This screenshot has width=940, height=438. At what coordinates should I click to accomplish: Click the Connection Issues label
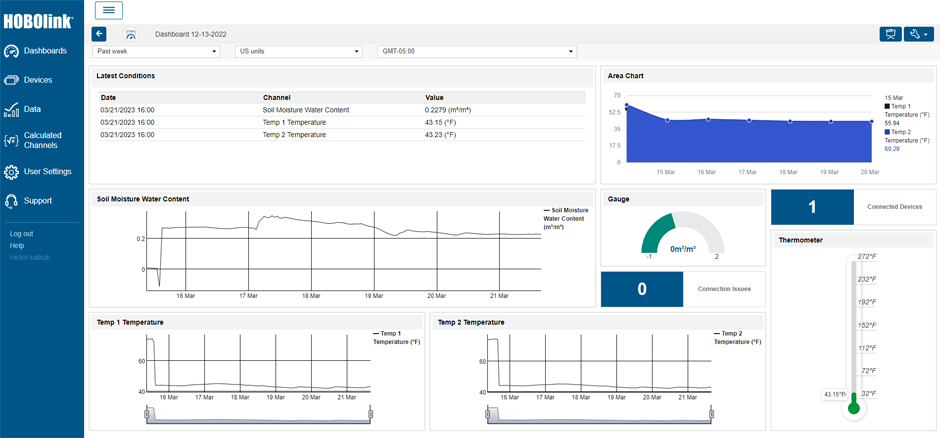tap(724, 289)
